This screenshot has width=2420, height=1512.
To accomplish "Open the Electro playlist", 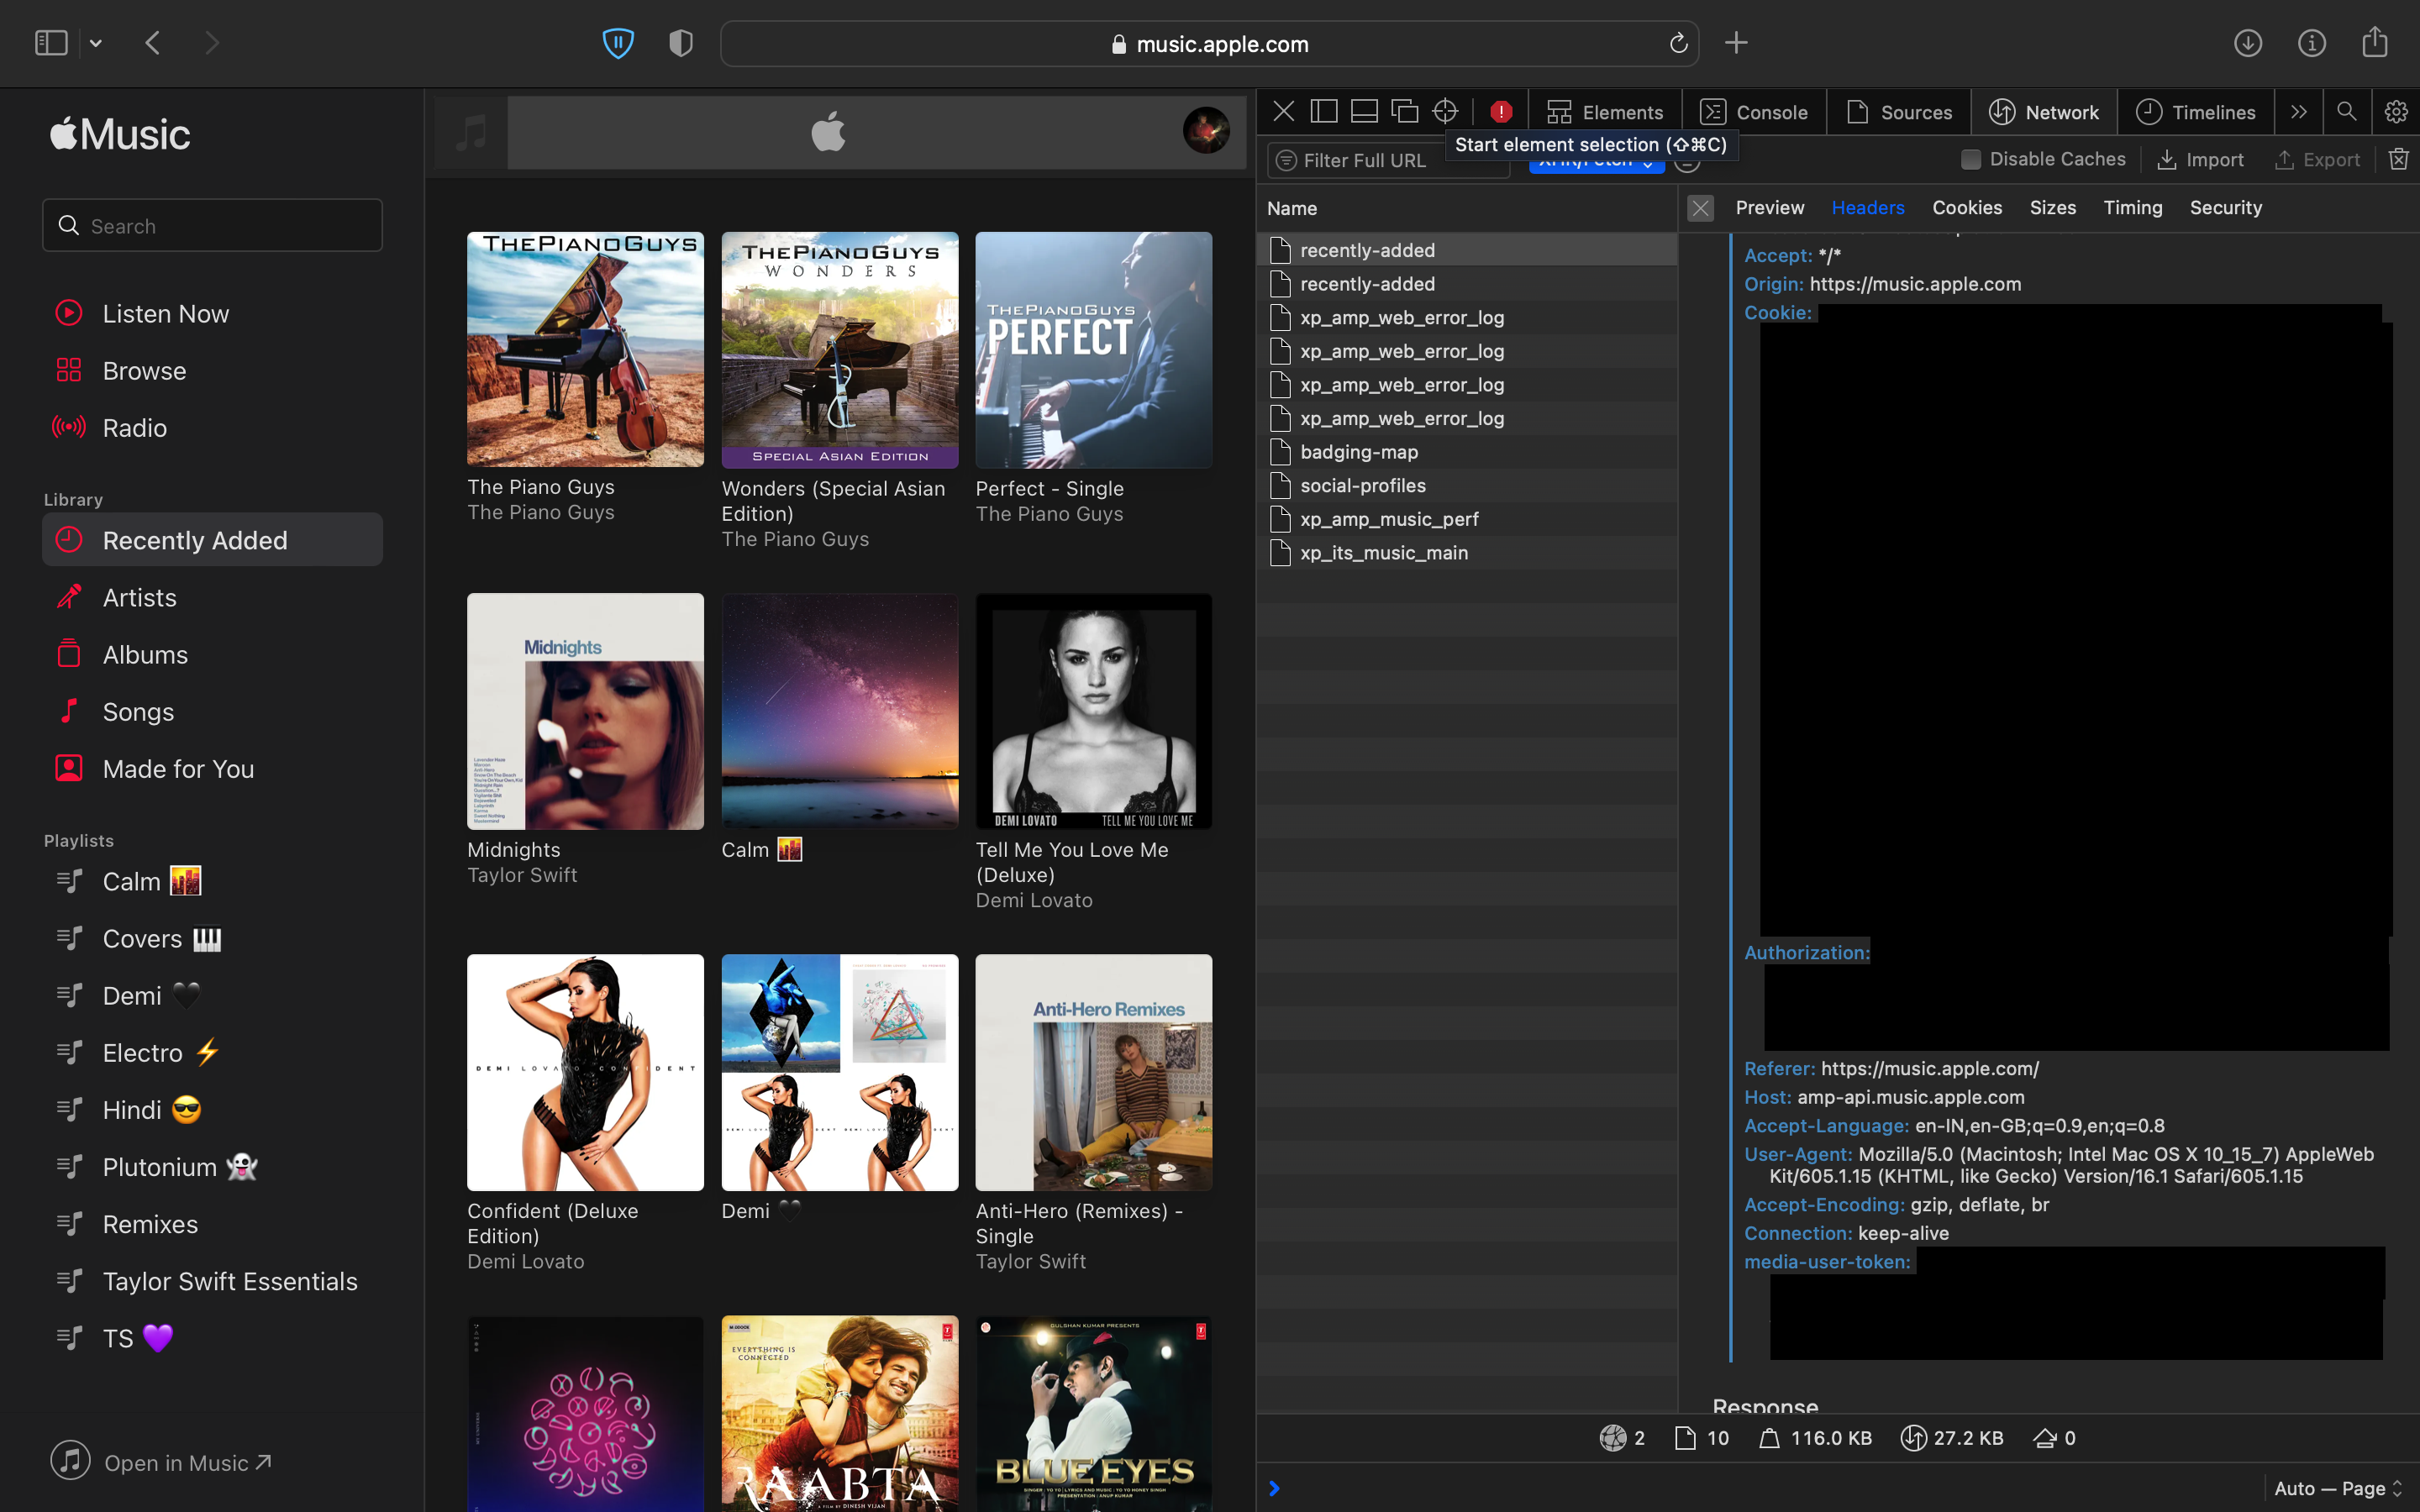I will tap(161, 1052).
